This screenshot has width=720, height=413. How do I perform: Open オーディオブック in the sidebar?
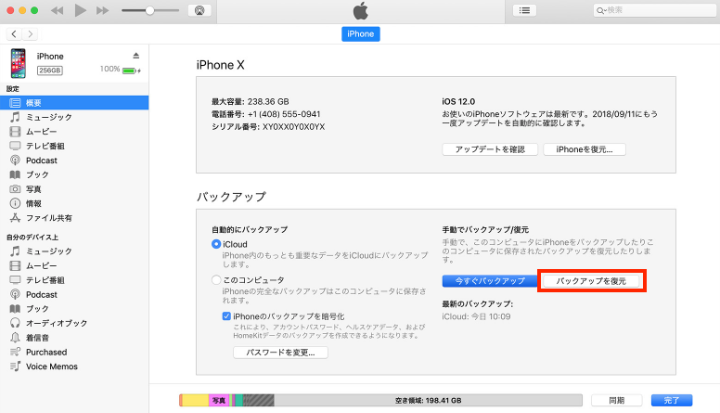(74, 323)
